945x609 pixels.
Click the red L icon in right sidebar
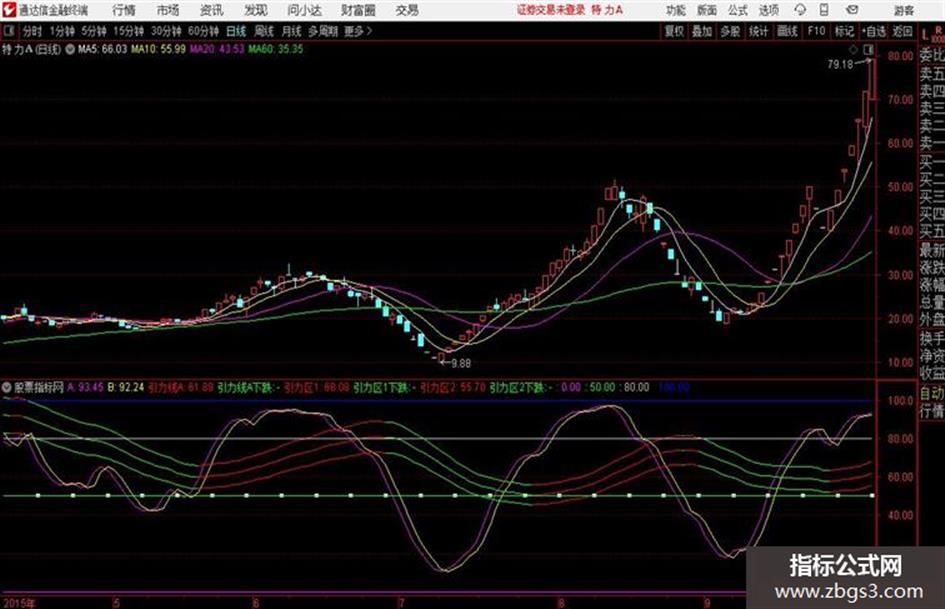(925, 36)
